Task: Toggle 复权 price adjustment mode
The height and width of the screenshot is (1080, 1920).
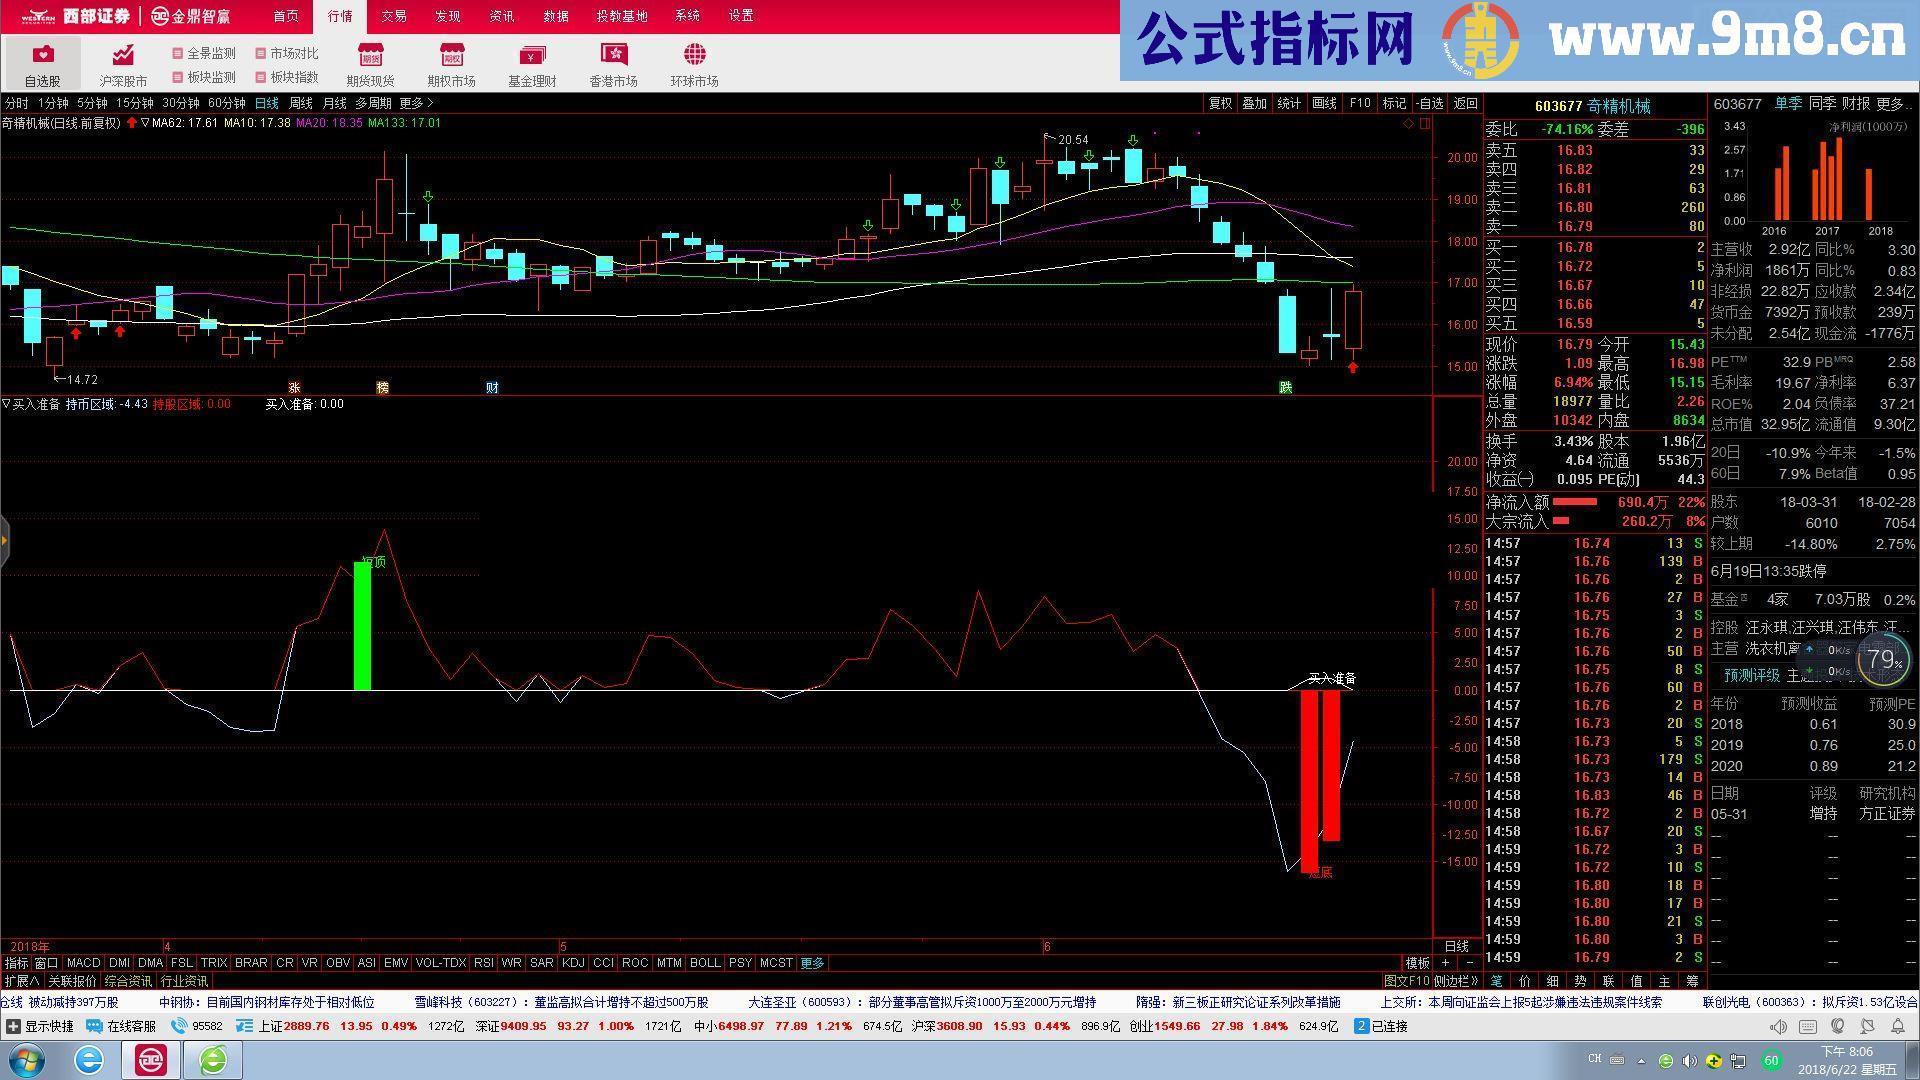Action: (x=1221, y=103)
